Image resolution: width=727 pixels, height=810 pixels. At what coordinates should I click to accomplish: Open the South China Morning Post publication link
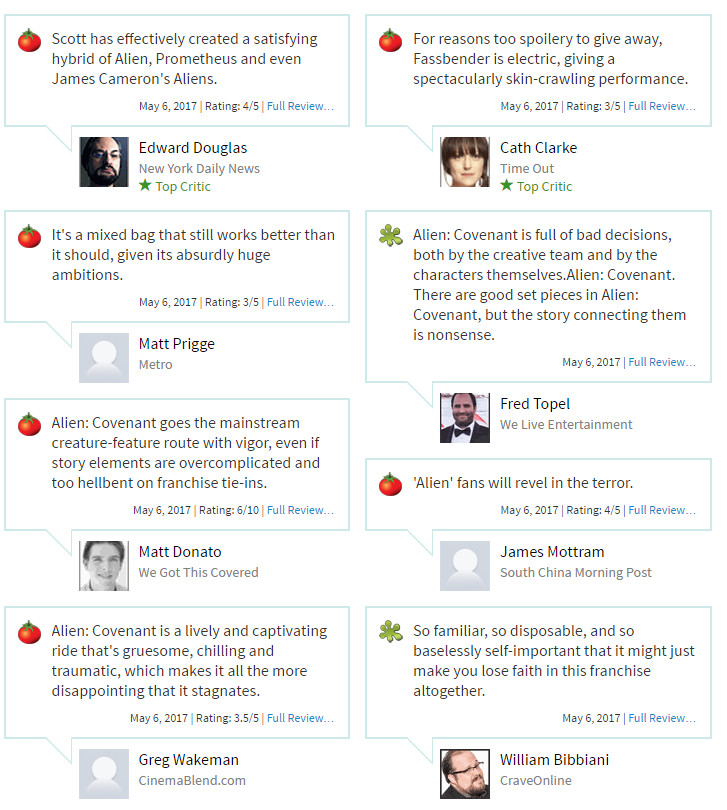[576, 573]
